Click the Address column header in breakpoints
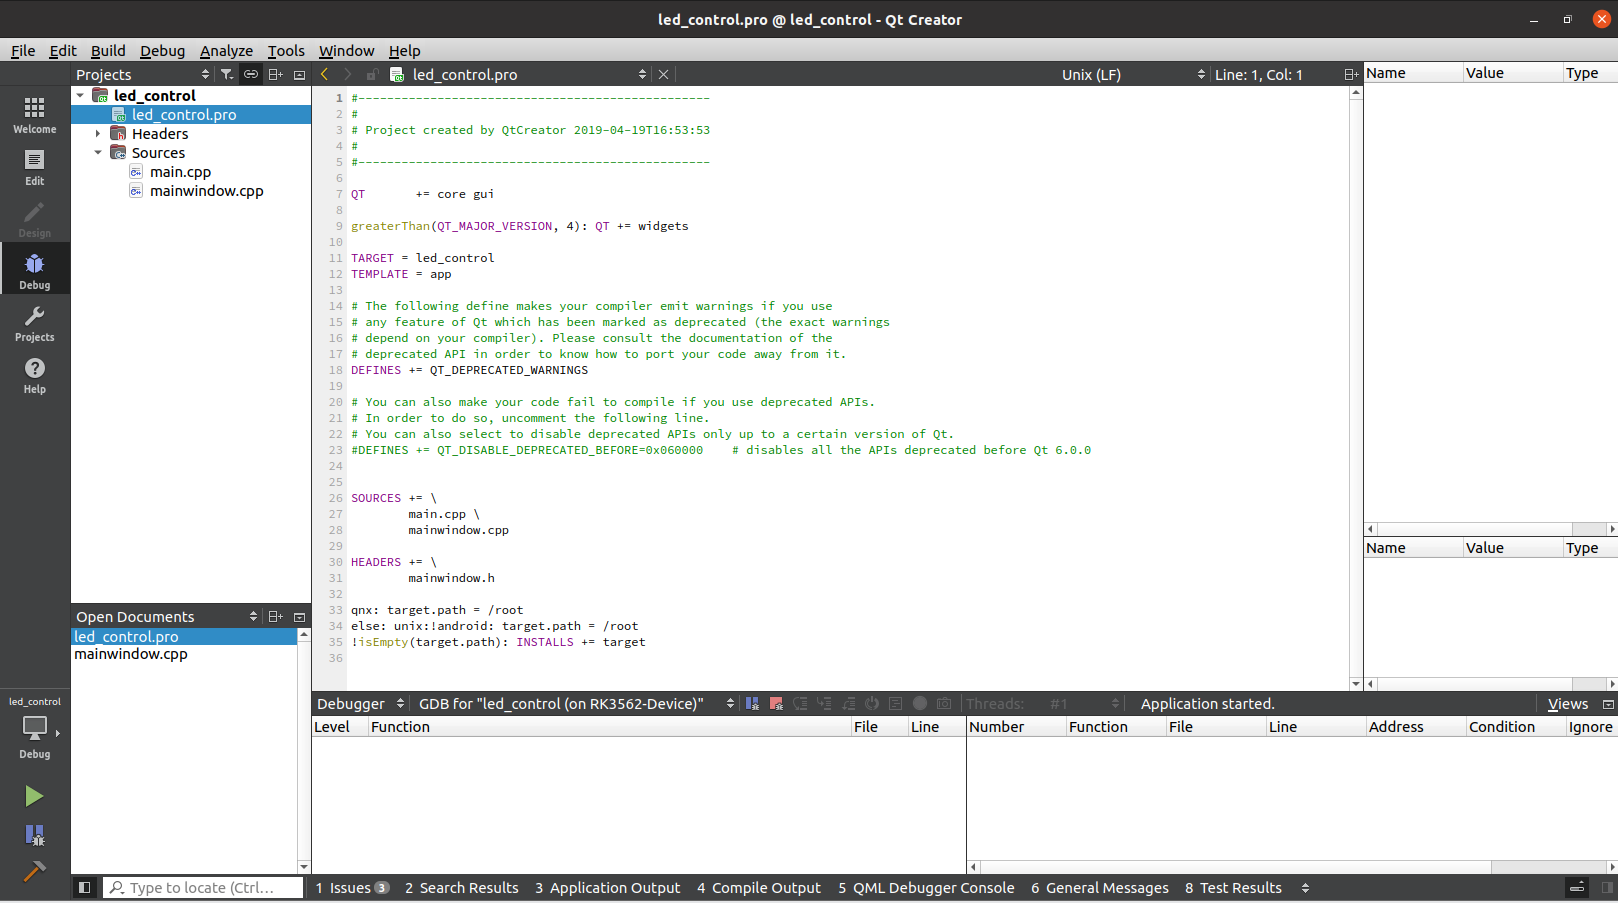 [1415, 727]
